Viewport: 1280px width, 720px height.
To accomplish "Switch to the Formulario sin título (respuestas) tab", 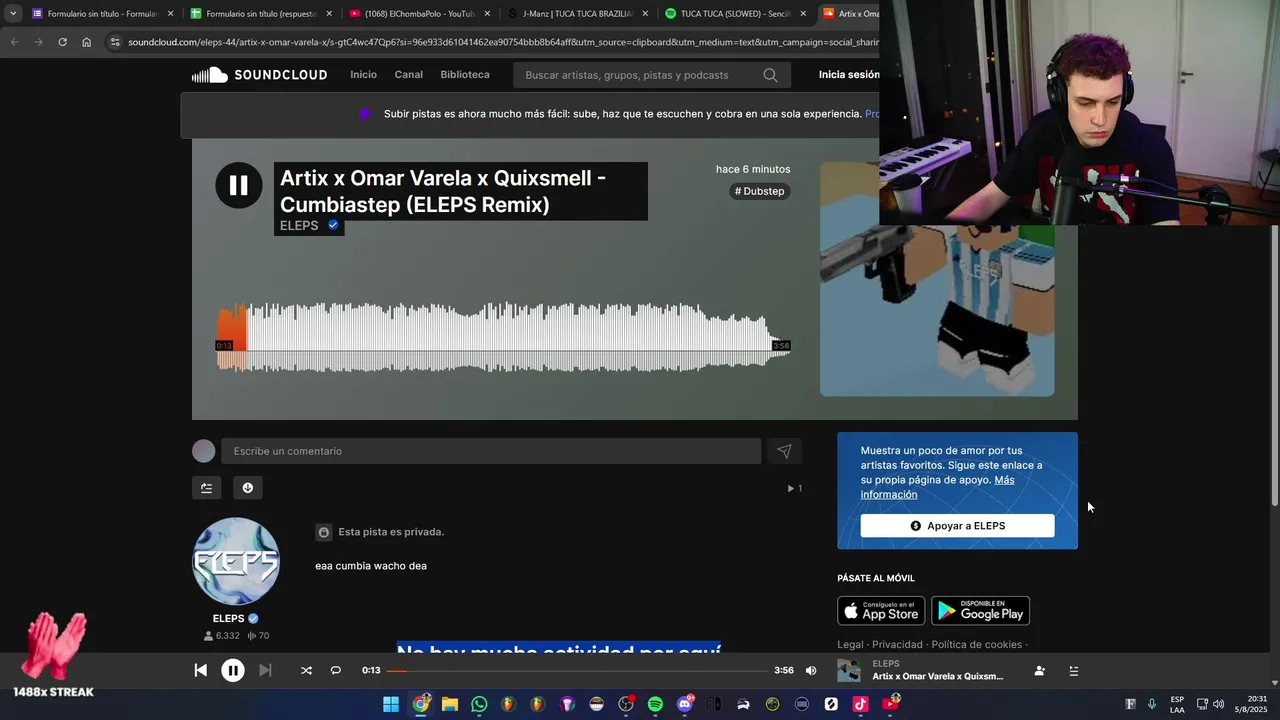I will (260, 14).
